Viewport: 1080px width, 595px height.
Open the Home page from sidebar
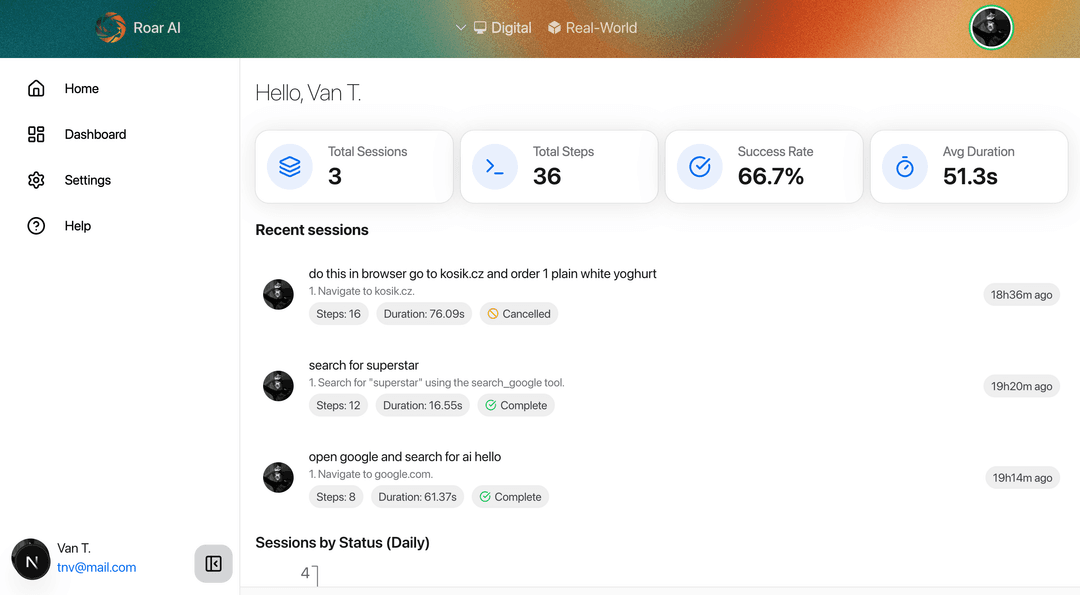pyautogui.click(x=81, y=88)
